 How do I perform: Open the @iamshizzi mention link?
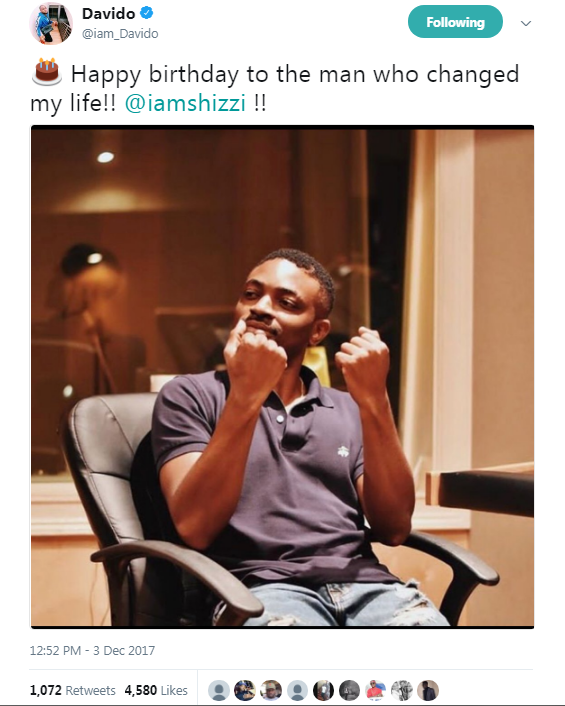185,103
